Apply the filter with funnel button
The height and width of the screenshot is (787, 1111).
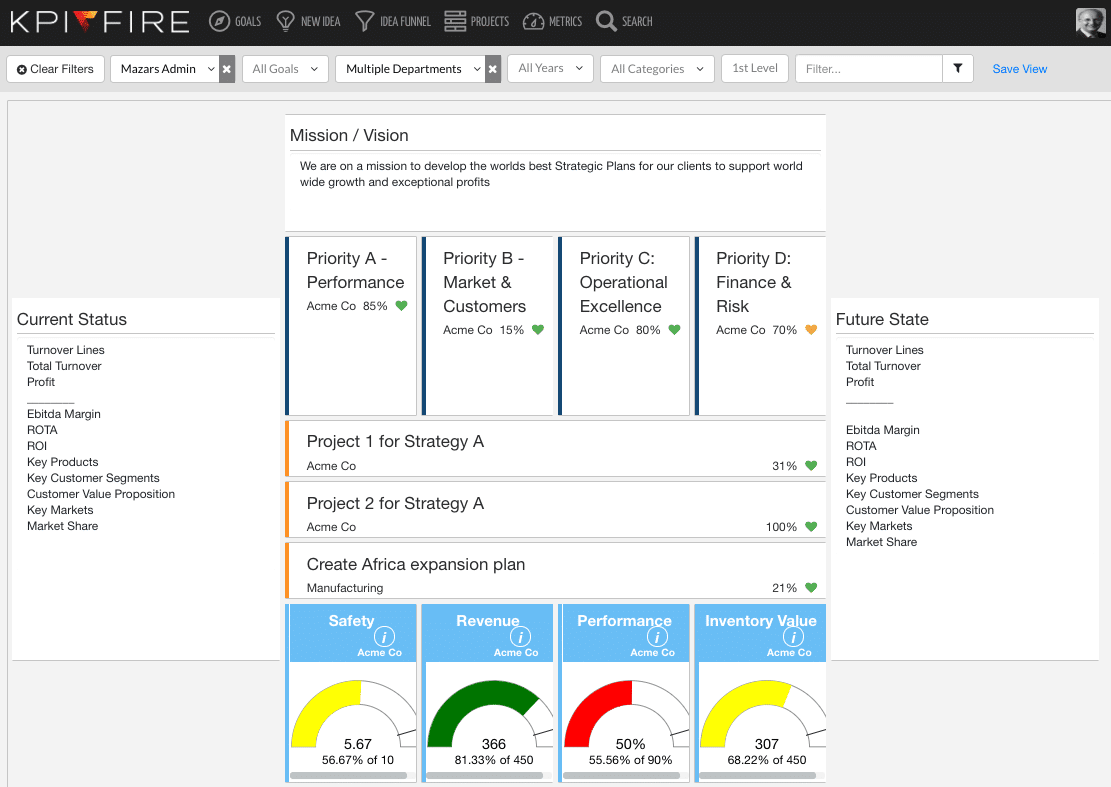coord(957,69)
